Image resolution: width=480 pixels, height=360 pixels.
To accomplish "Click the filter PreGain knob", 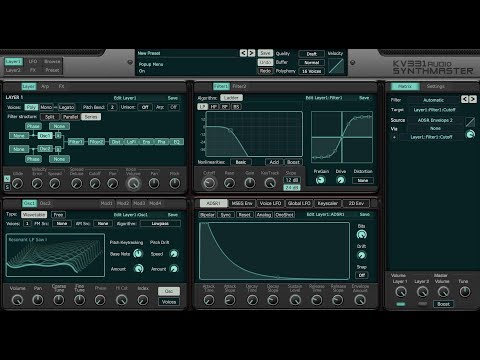I will coord(320,180).
